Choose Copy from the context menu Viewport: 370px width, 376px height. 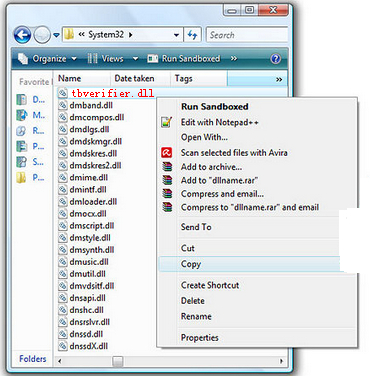click(x=249, y=264)
